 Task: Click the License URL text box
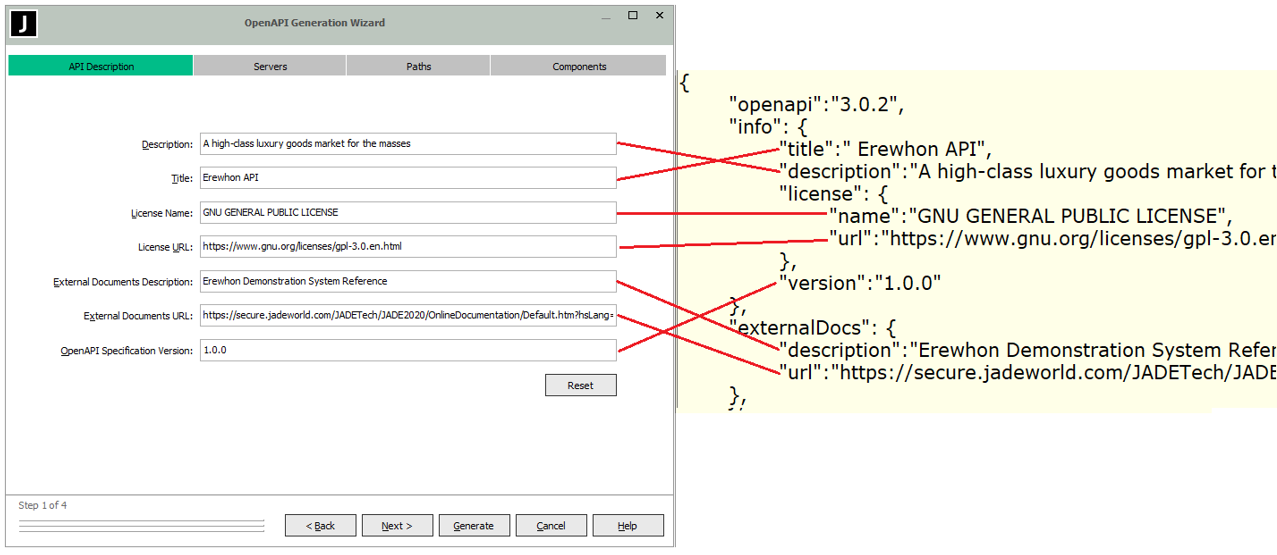click(x=408, y=247)
